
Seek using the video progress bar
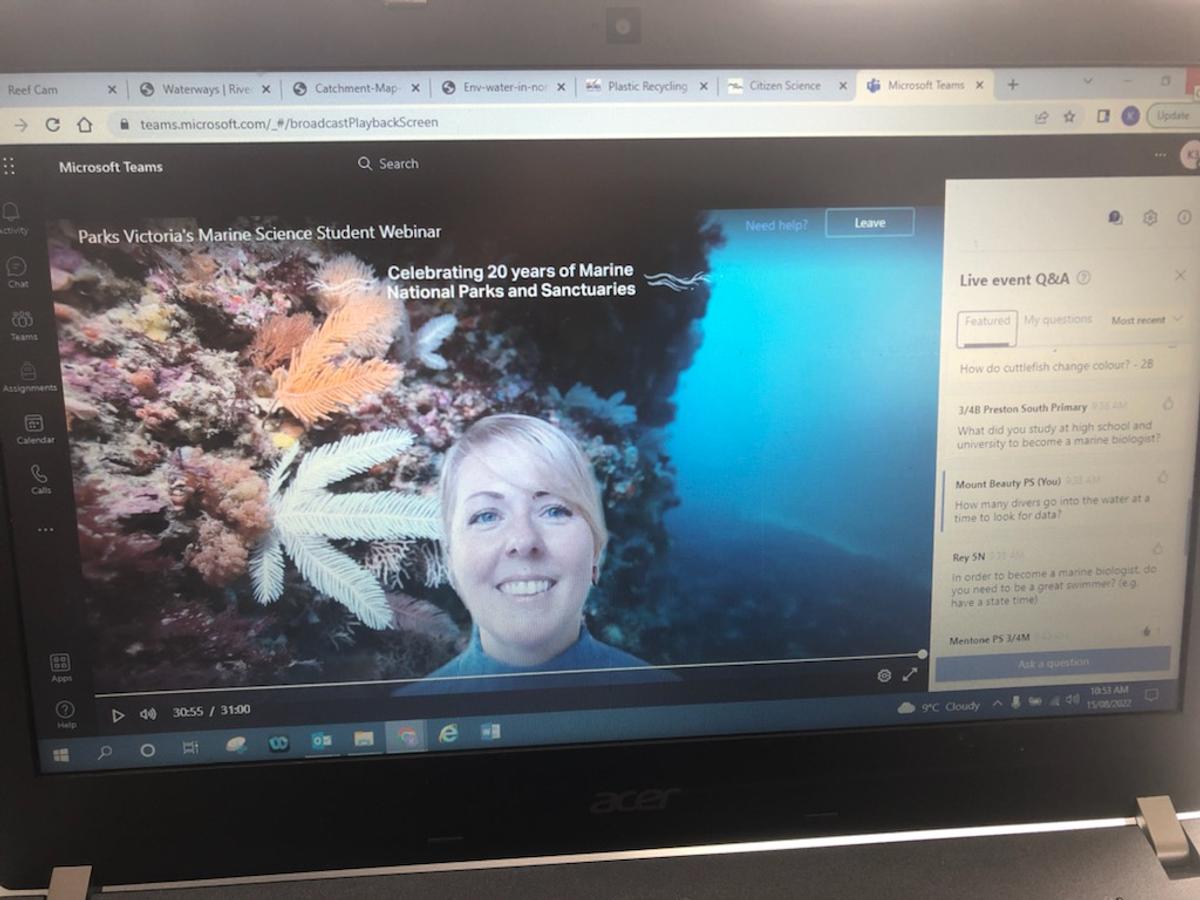[508, 676]
